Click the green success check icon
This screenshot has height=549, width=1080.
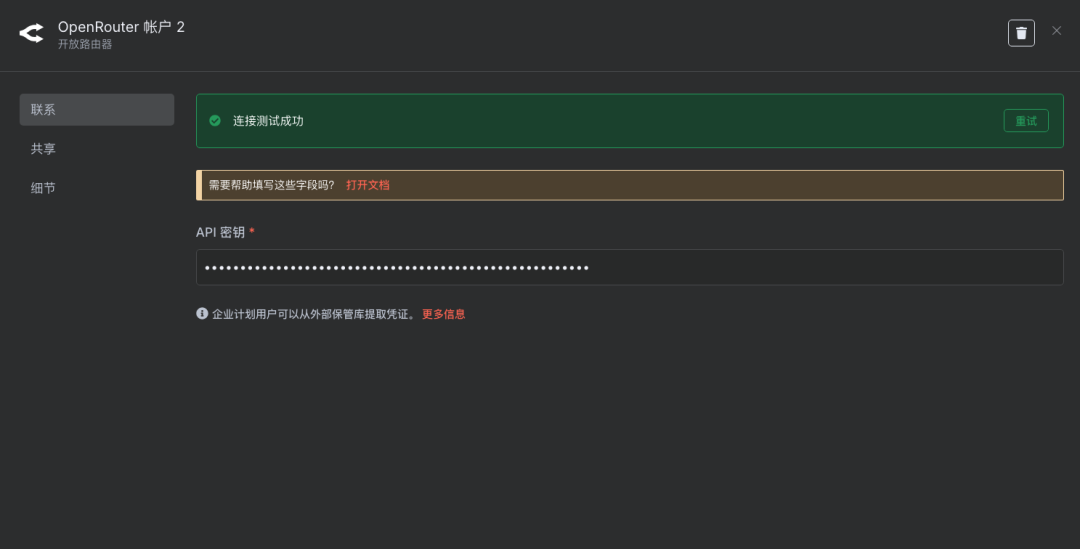click(215, 121)
